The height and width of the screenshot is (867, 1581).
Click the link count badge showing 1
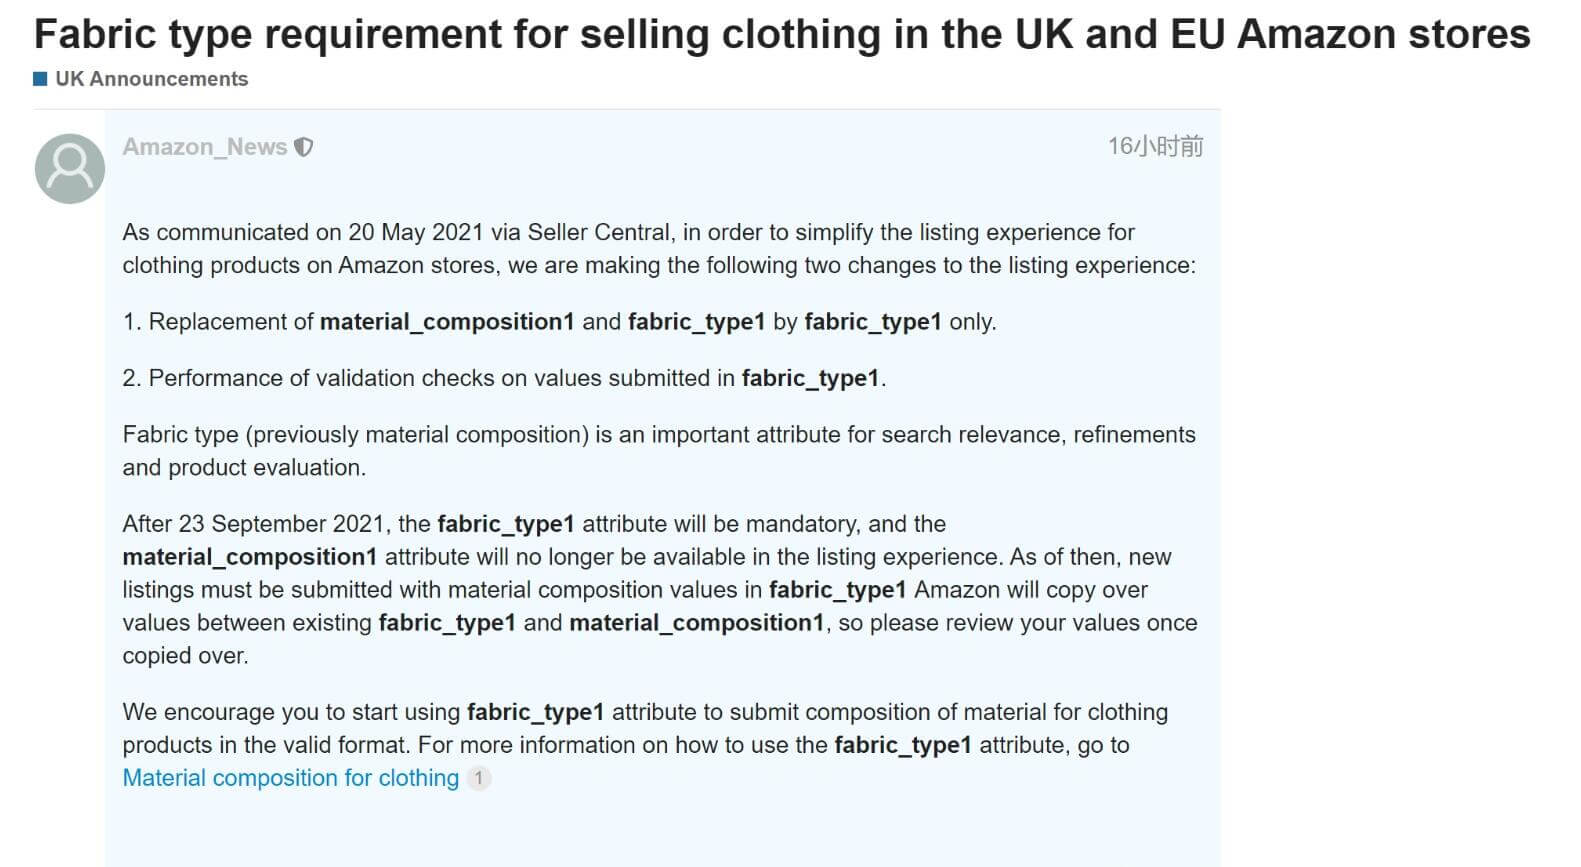479,778
